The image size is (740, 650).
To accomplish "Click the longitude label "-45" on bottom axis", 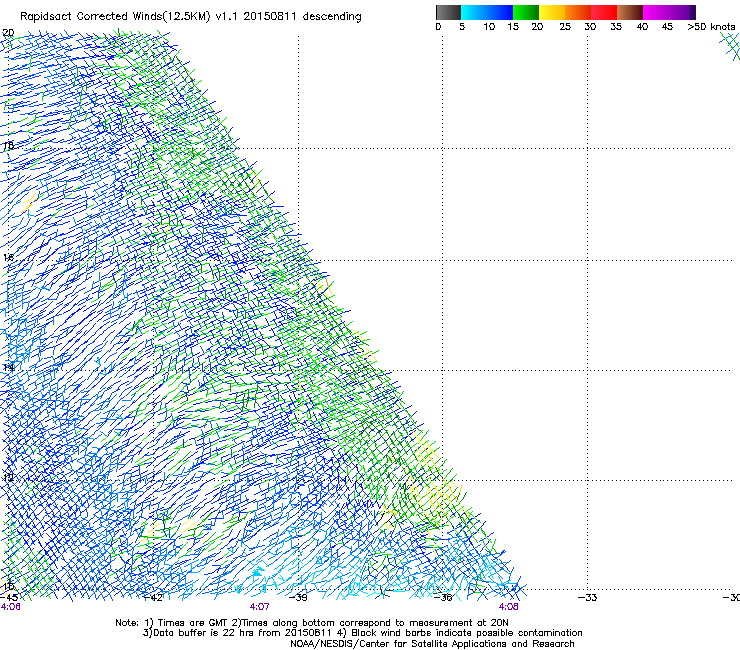I will (9, 598).
